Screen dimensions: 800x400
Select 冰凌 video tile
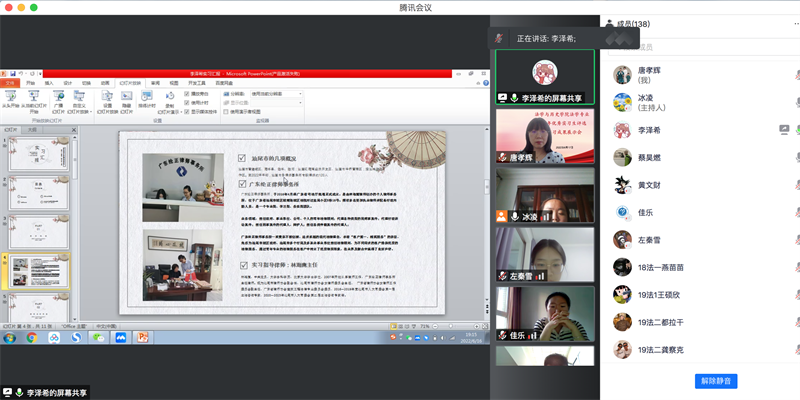[x=545, y=195]
